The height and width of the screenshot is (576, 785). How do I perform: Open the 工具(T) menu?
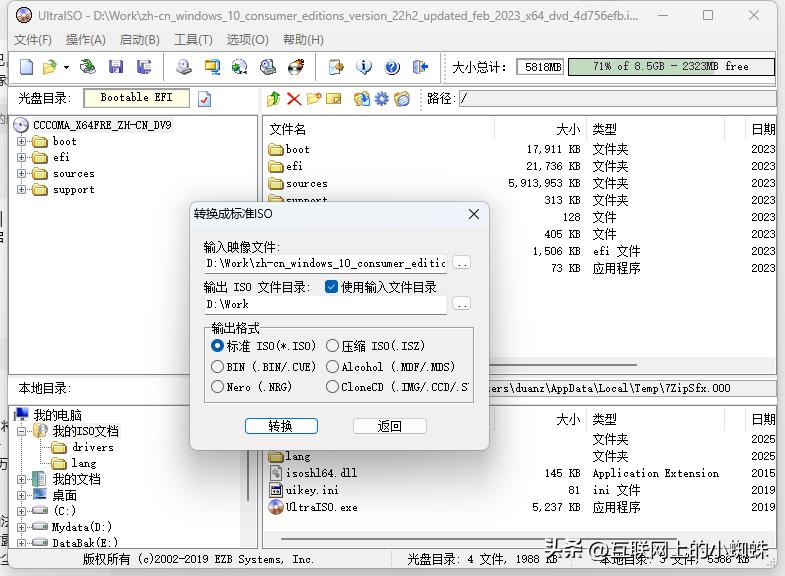click(x=193, y=40)
